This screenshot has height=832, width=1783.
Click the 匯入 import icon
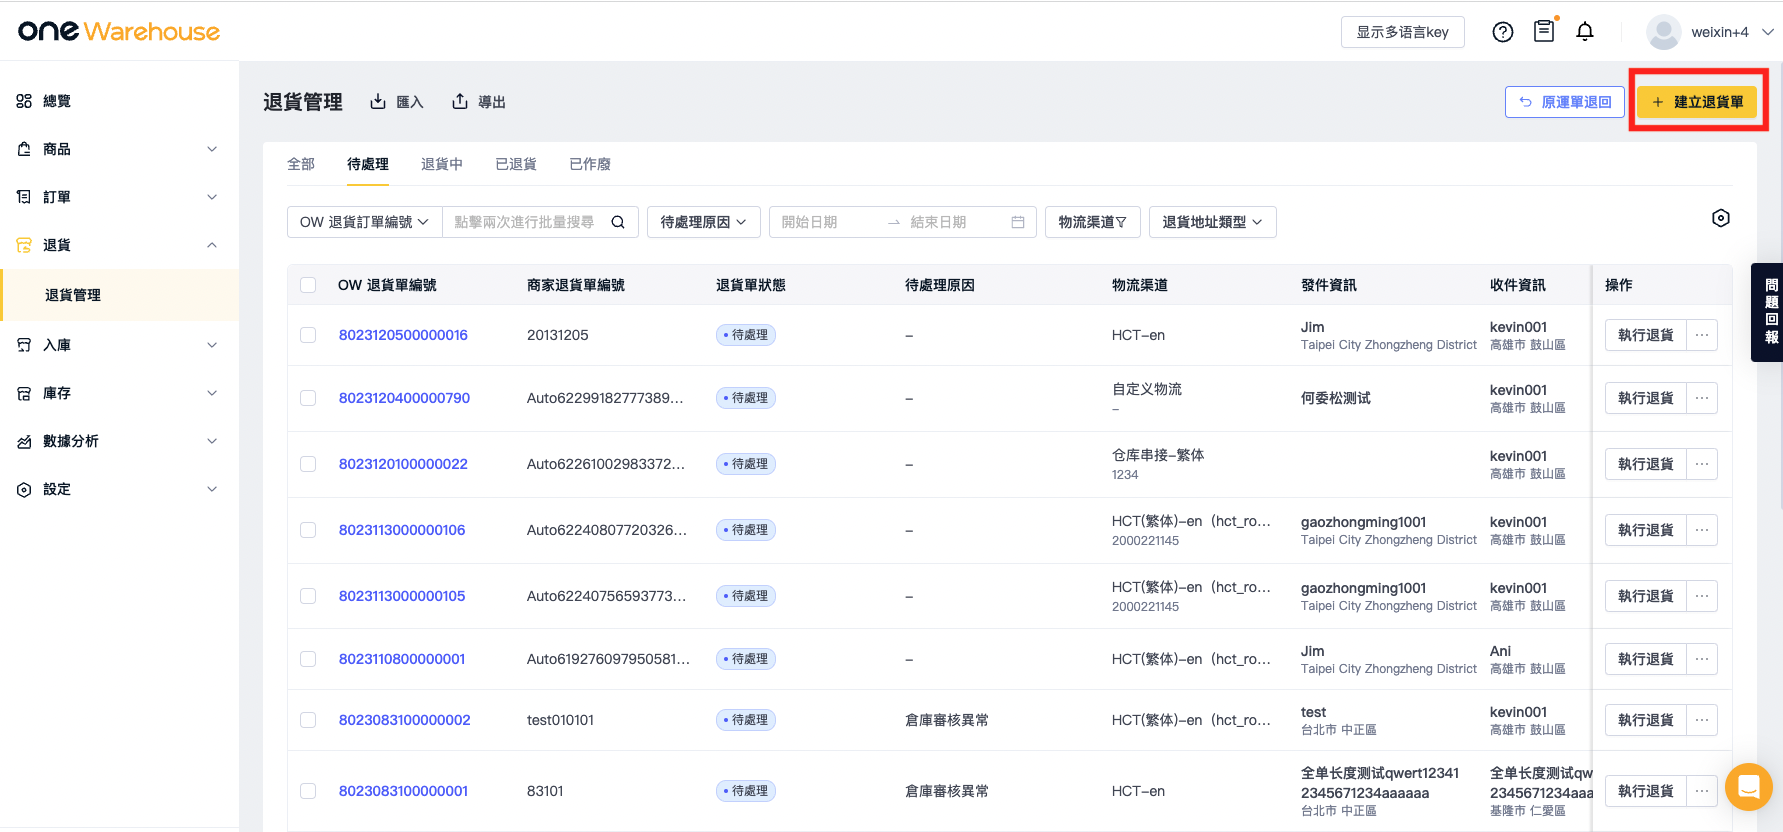[378, 101]
